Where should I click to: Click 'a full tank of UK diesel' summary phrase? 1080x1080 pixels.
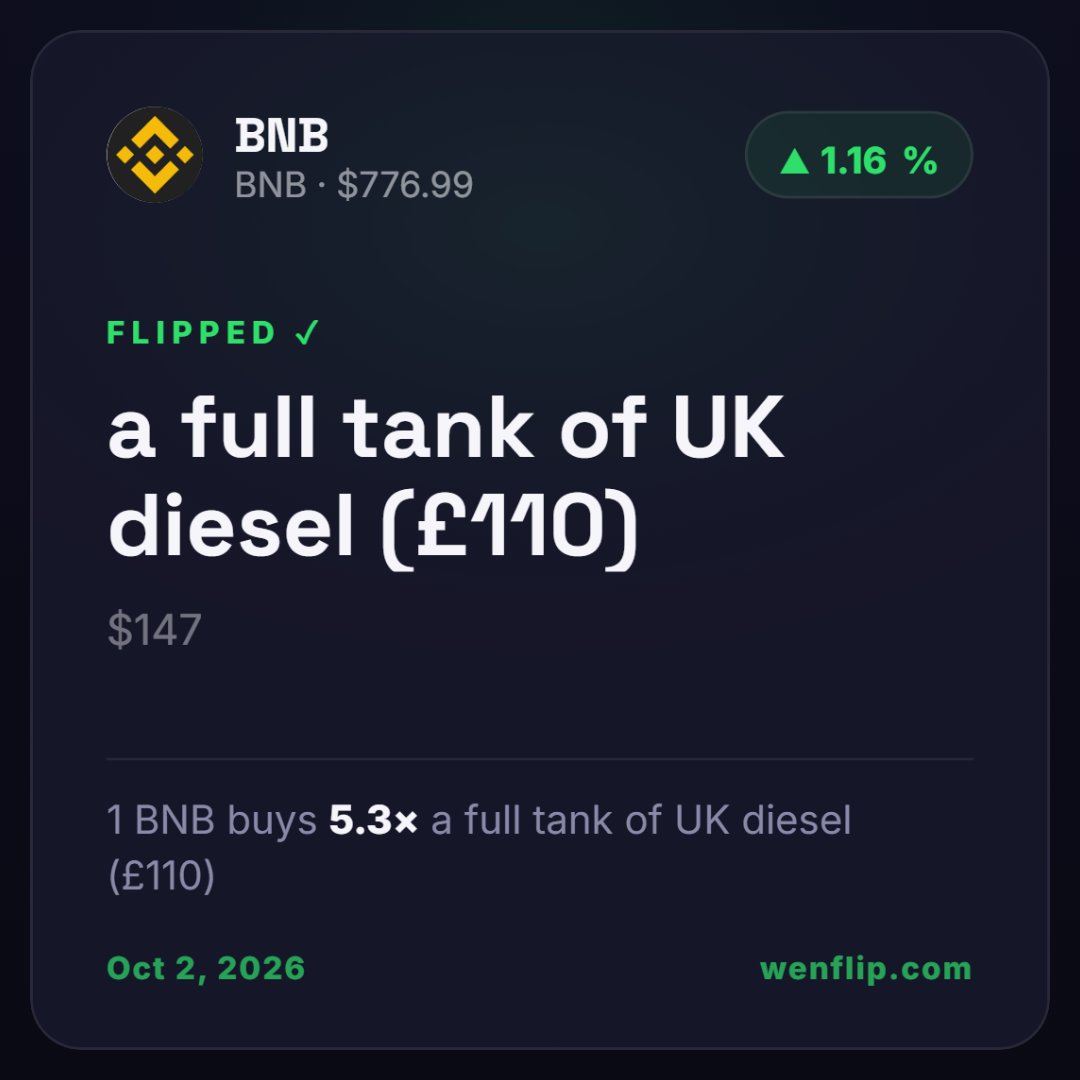[x=641, y=820]
